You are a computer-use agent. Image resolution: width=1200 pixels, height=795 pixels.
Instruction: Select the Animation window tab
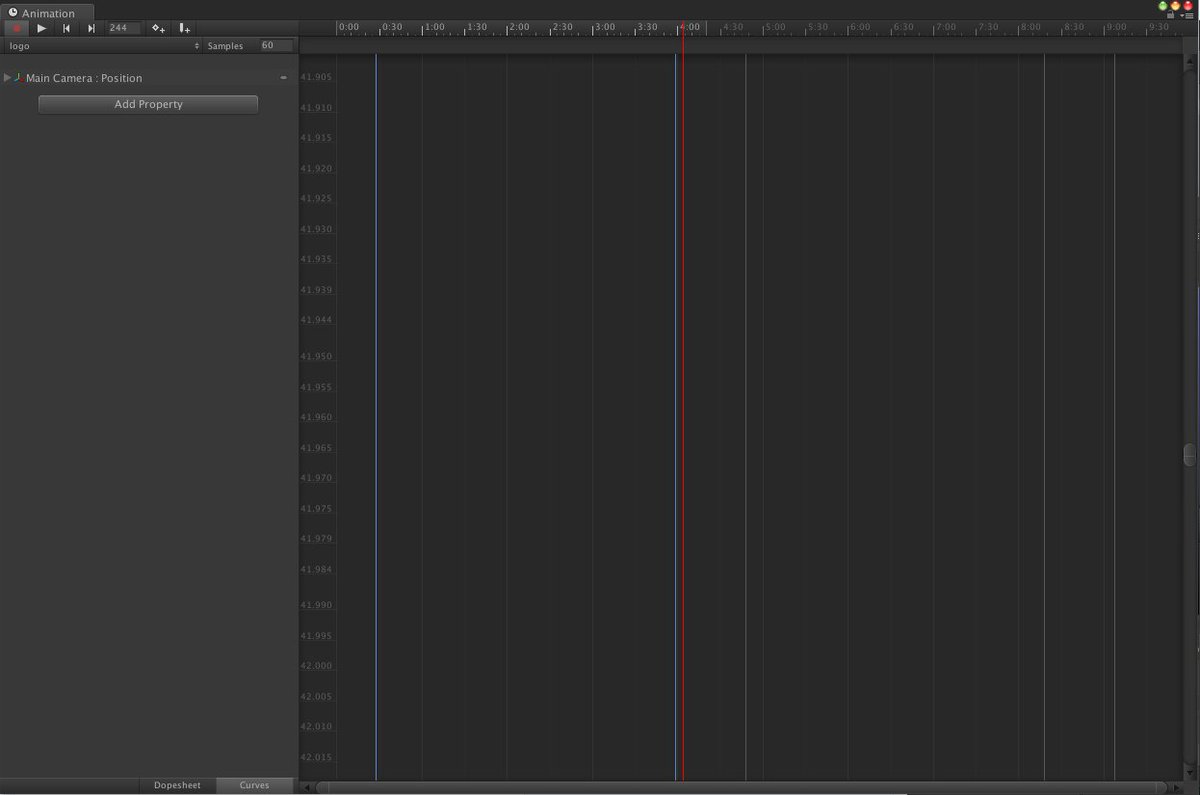coord(48,12)
